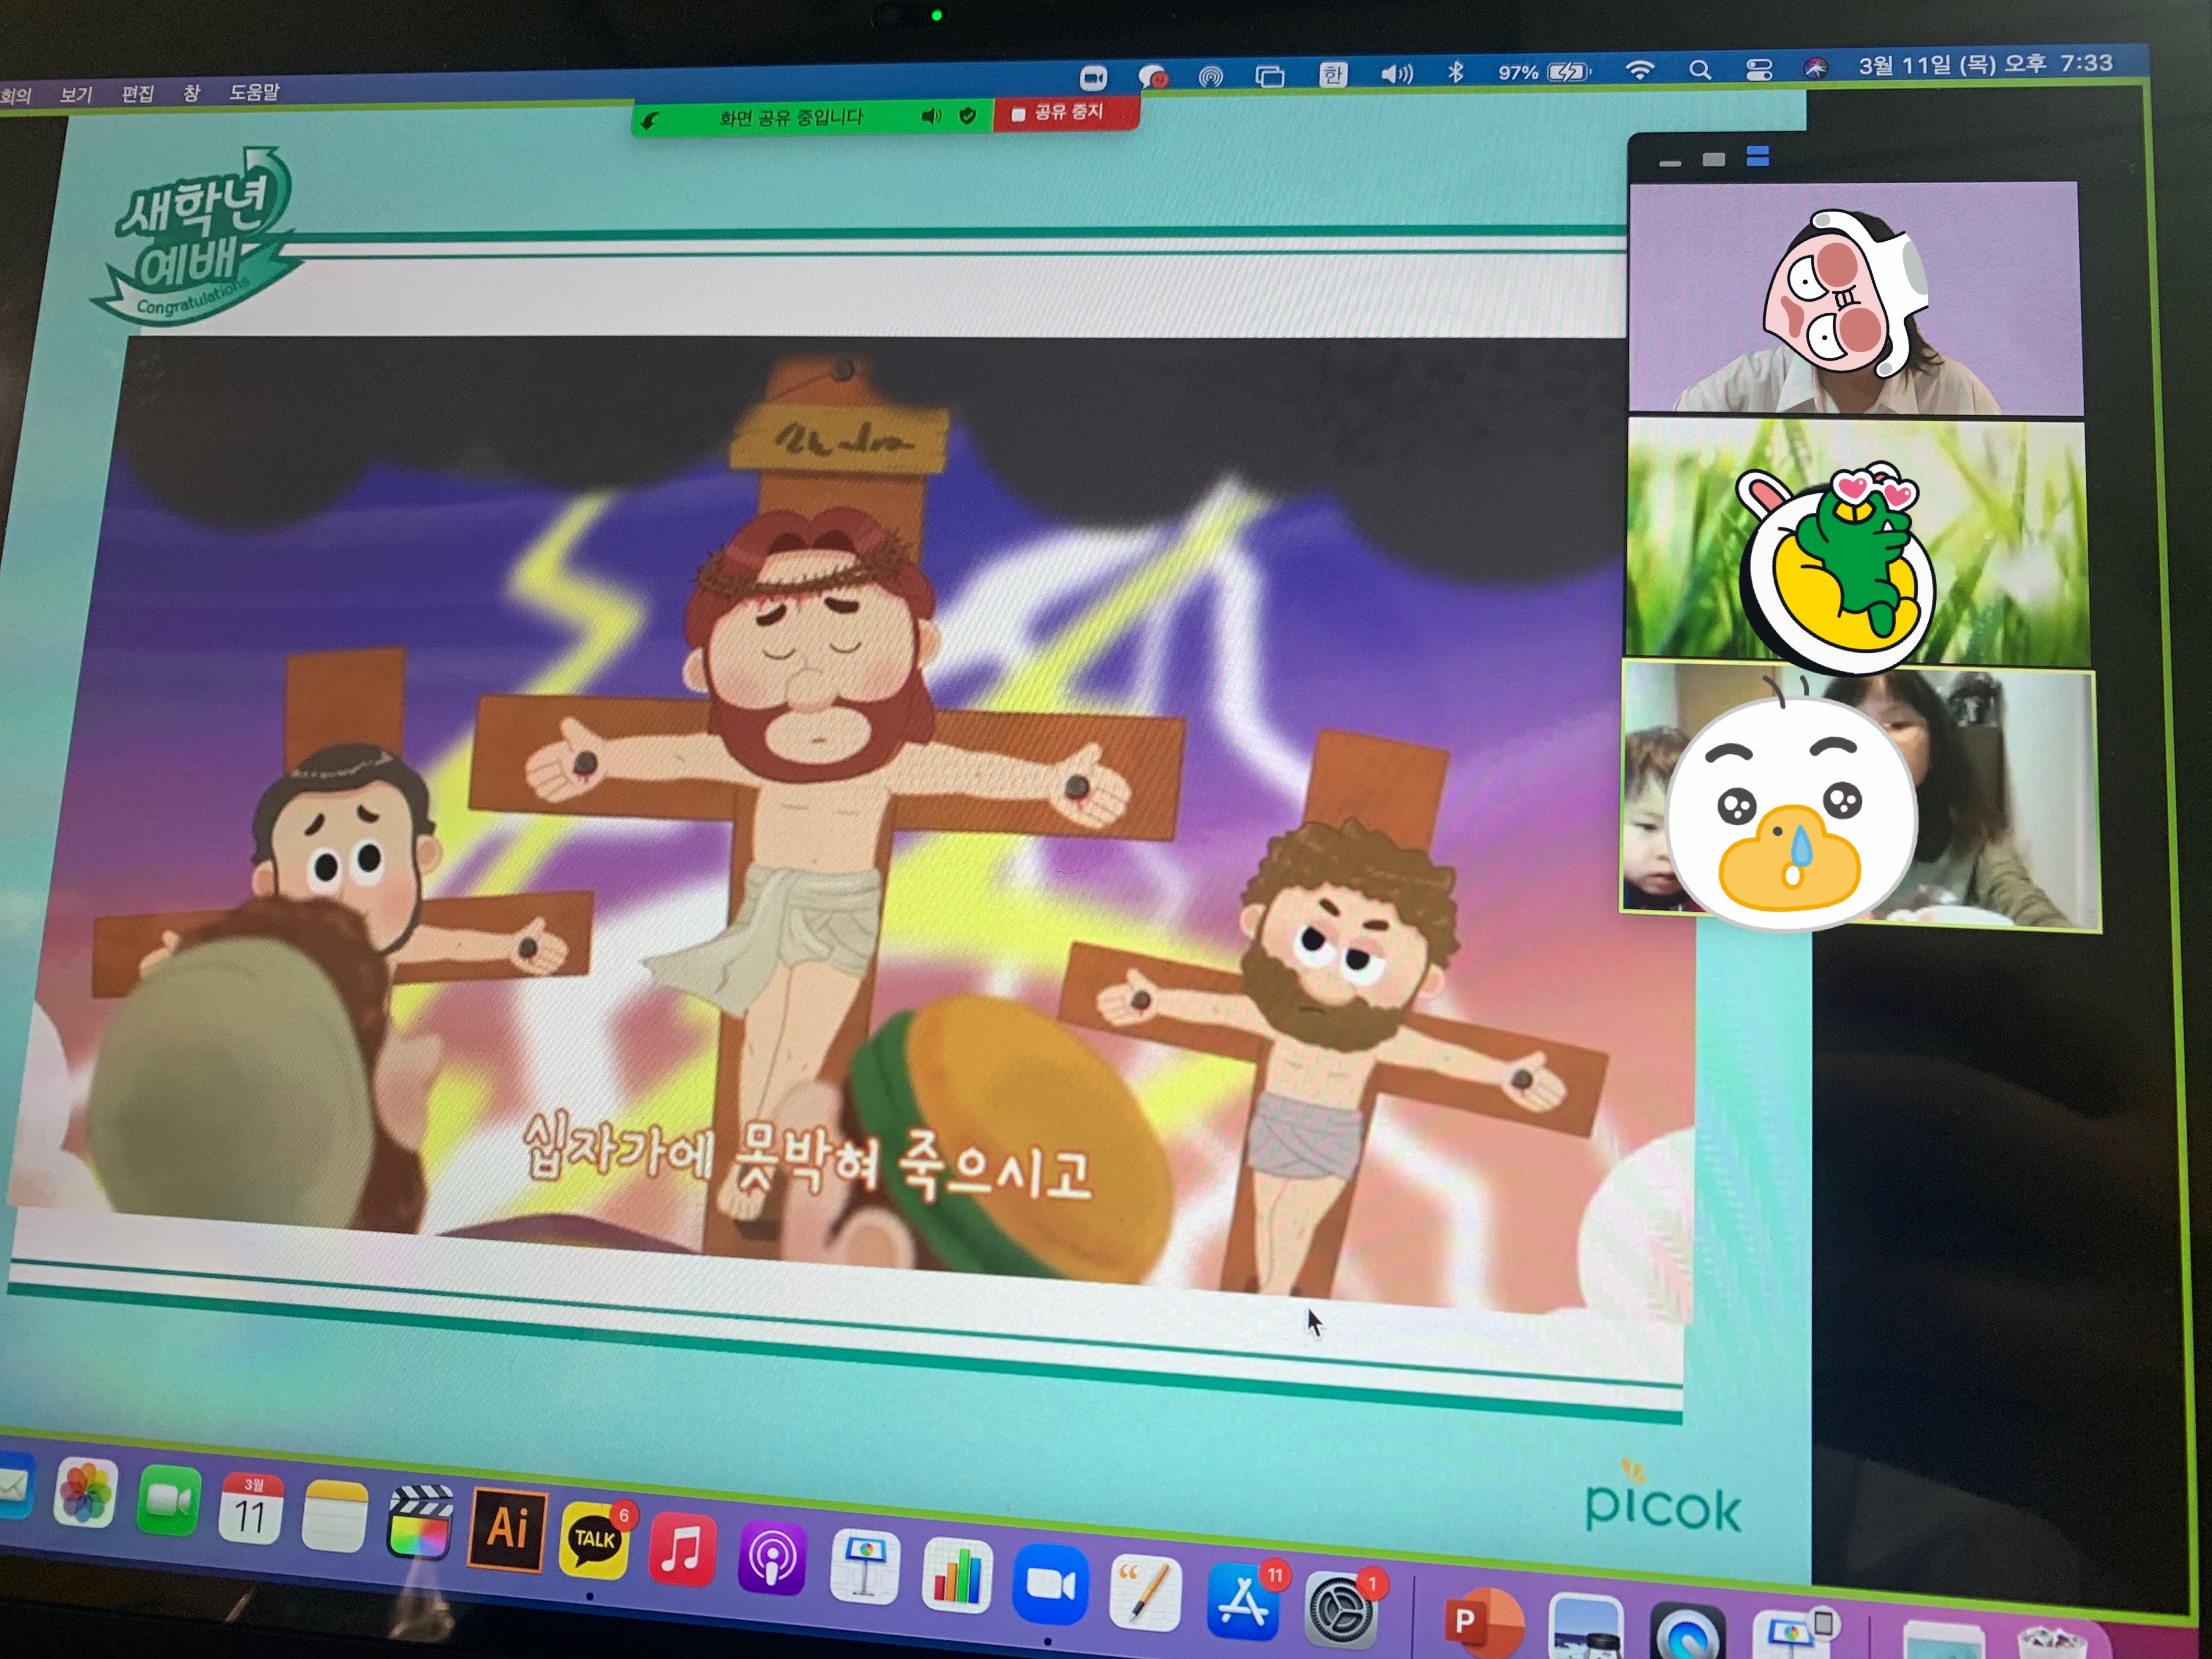
Task: Click the Zoom camera icon in the menu bar
Action: [x=1093, y=77]
